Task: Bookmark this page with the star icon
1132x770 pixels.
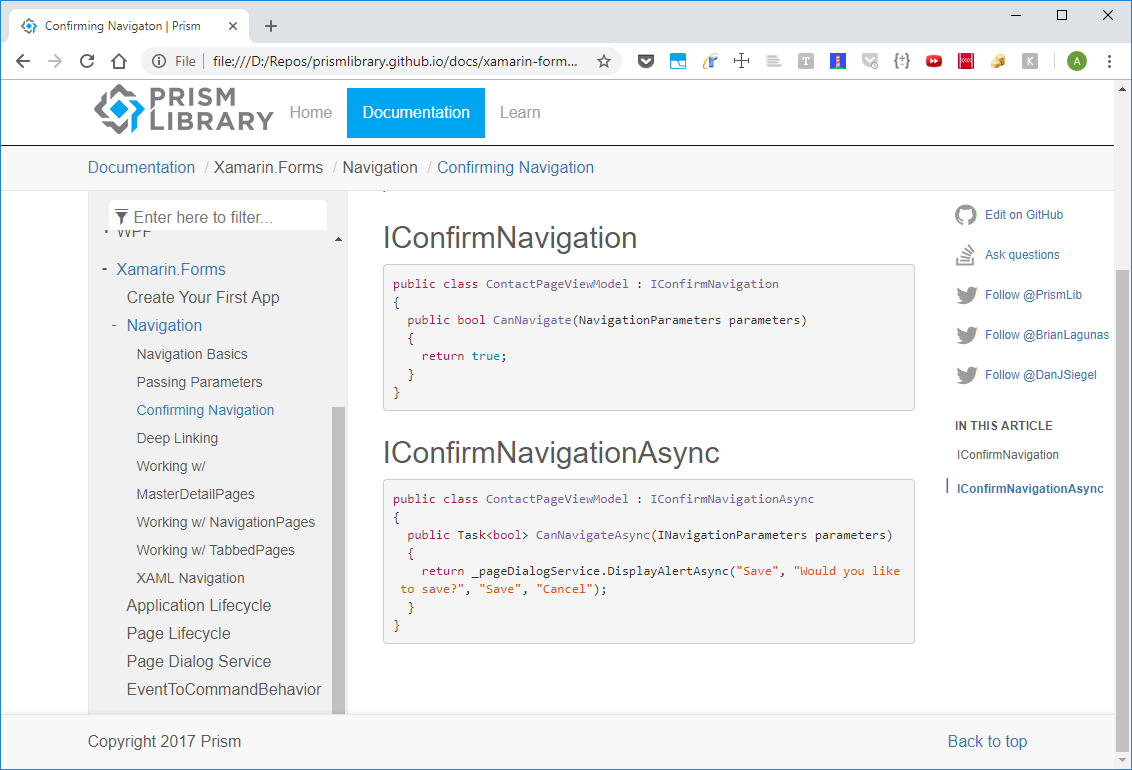Action: pyautogui.click(x=604, y=61)
